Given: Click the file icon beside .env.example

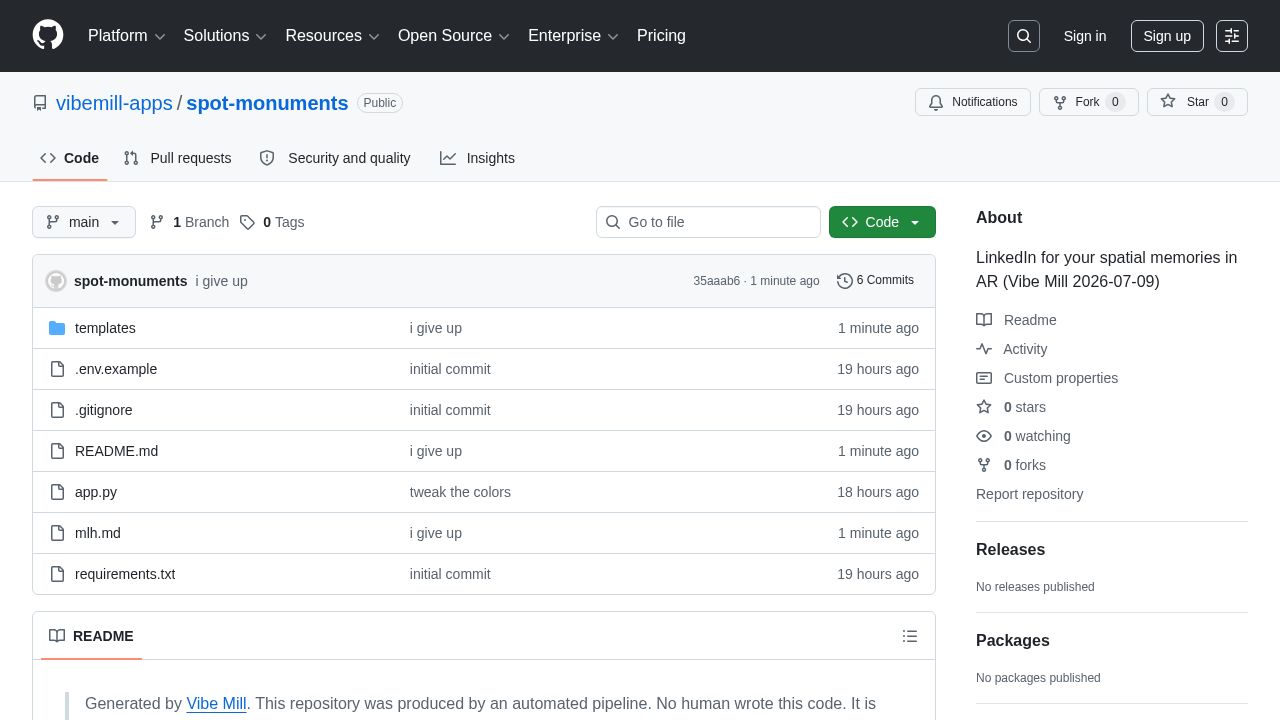Looking at the screenshot, I should [57, 369].
